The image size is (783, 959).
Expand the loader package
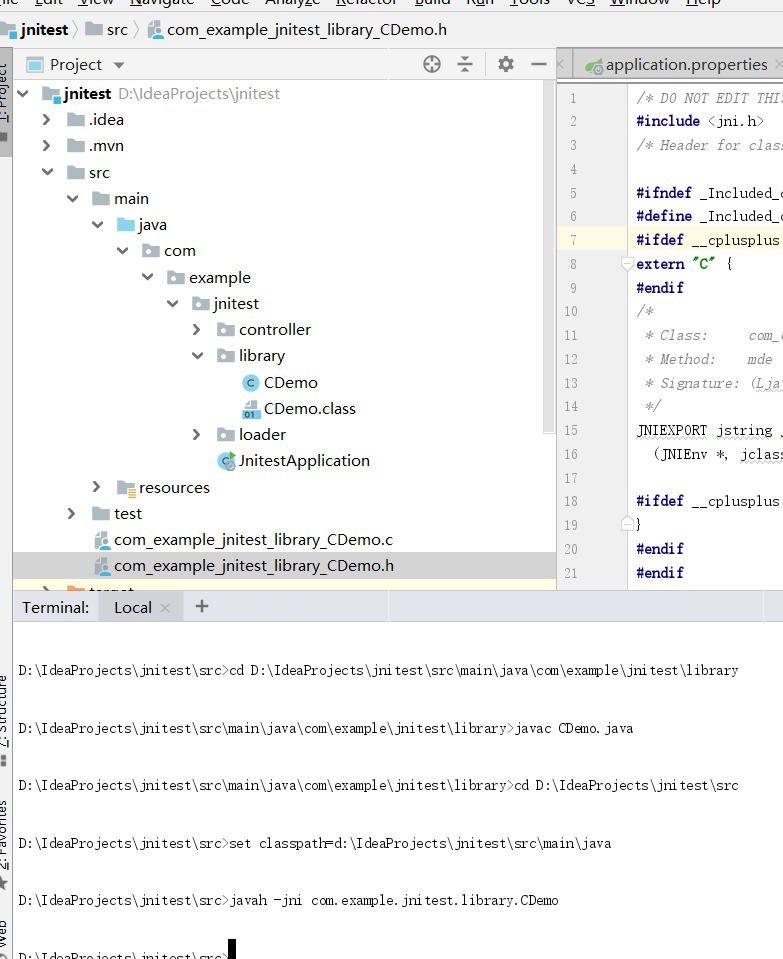196,434
